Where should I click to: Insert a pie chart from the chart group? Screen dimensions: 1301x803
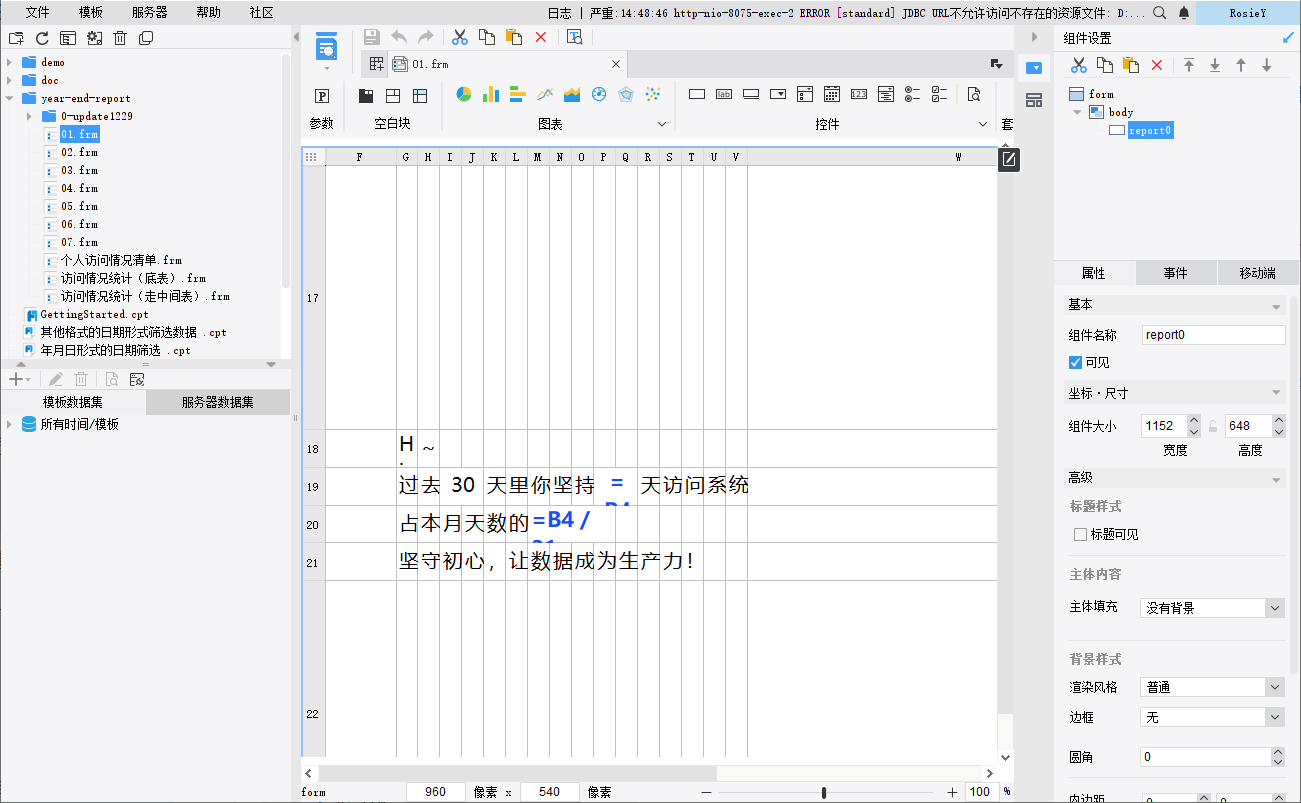coord(464,94)
